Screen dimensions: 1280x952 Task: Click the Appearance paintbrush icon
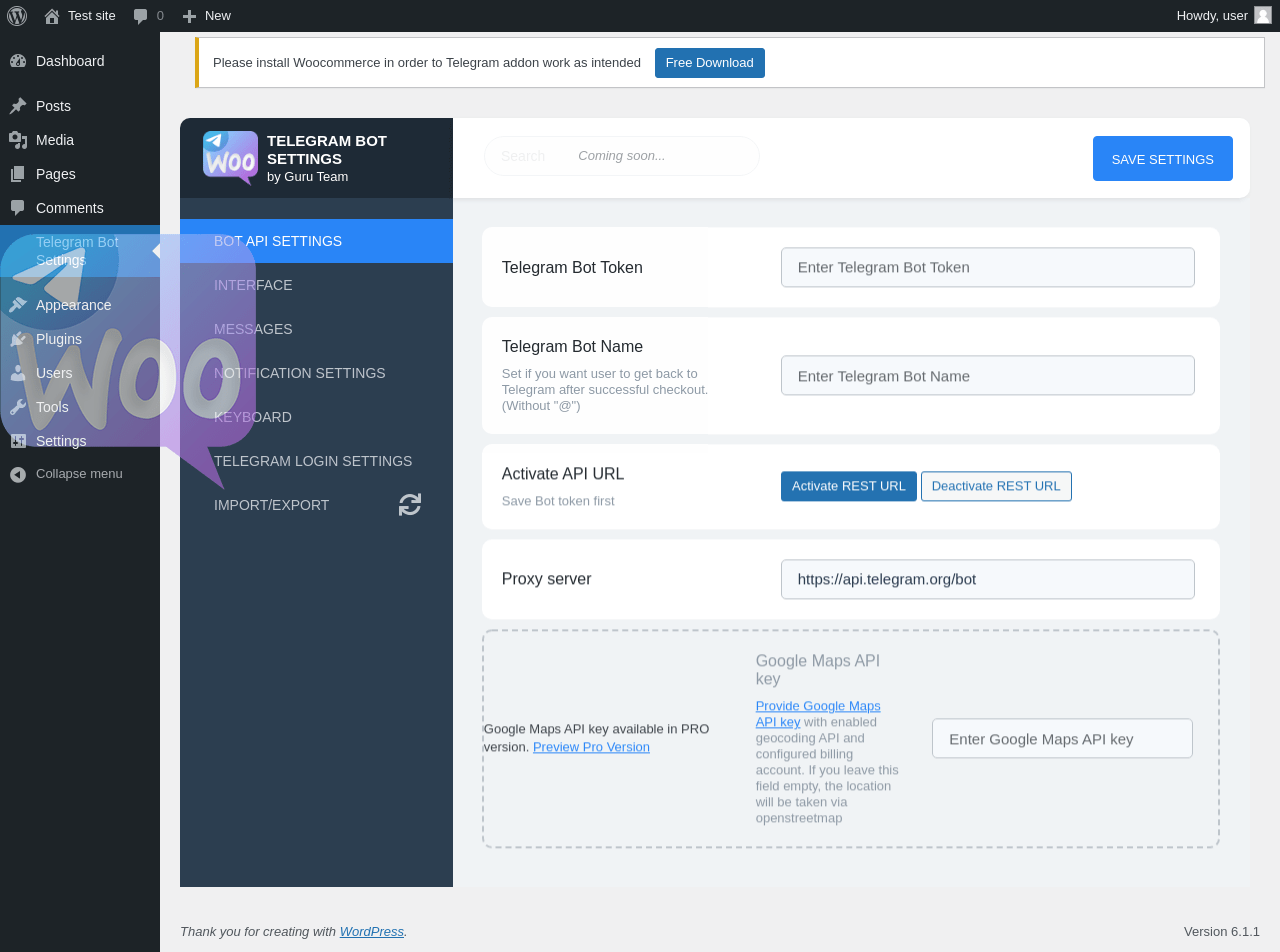tap(18, 305)
